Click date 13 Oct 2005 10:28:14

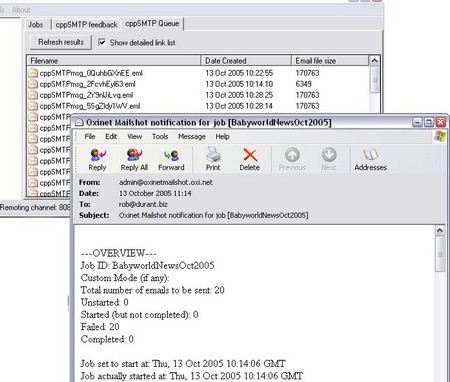[x=239, y=106]
